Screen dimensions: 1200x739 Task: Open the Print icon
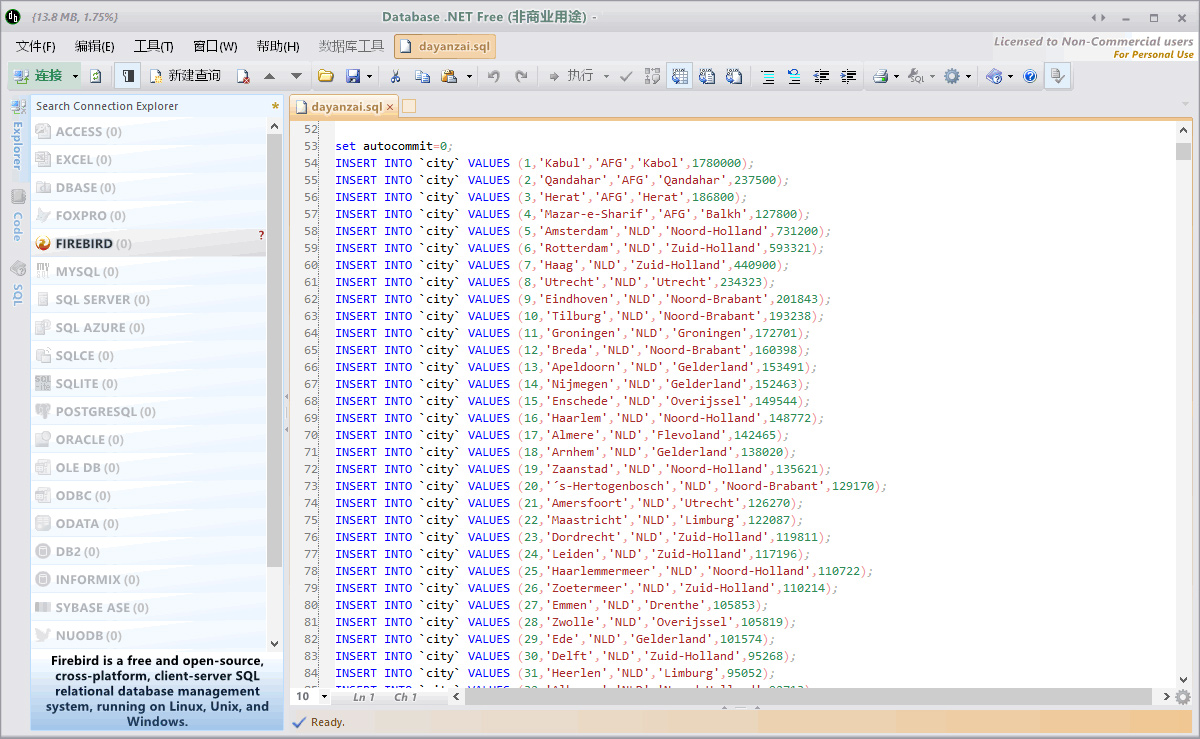point(880,76)
